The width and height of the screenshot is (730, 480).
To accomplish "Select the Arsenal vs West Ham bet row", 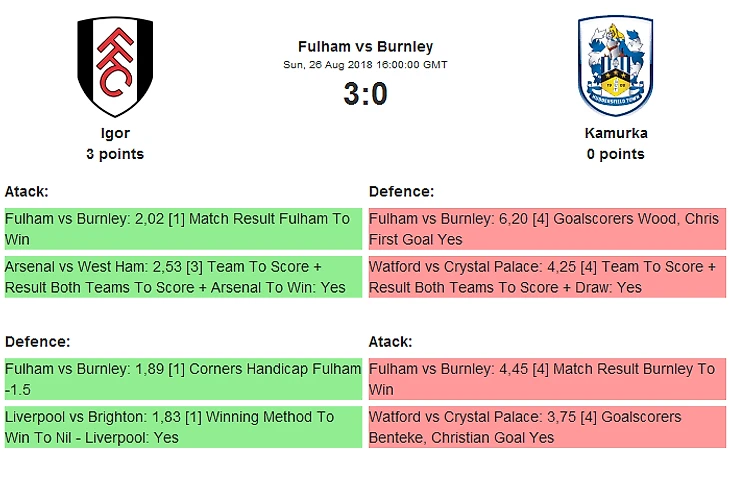I will [182, 277].
